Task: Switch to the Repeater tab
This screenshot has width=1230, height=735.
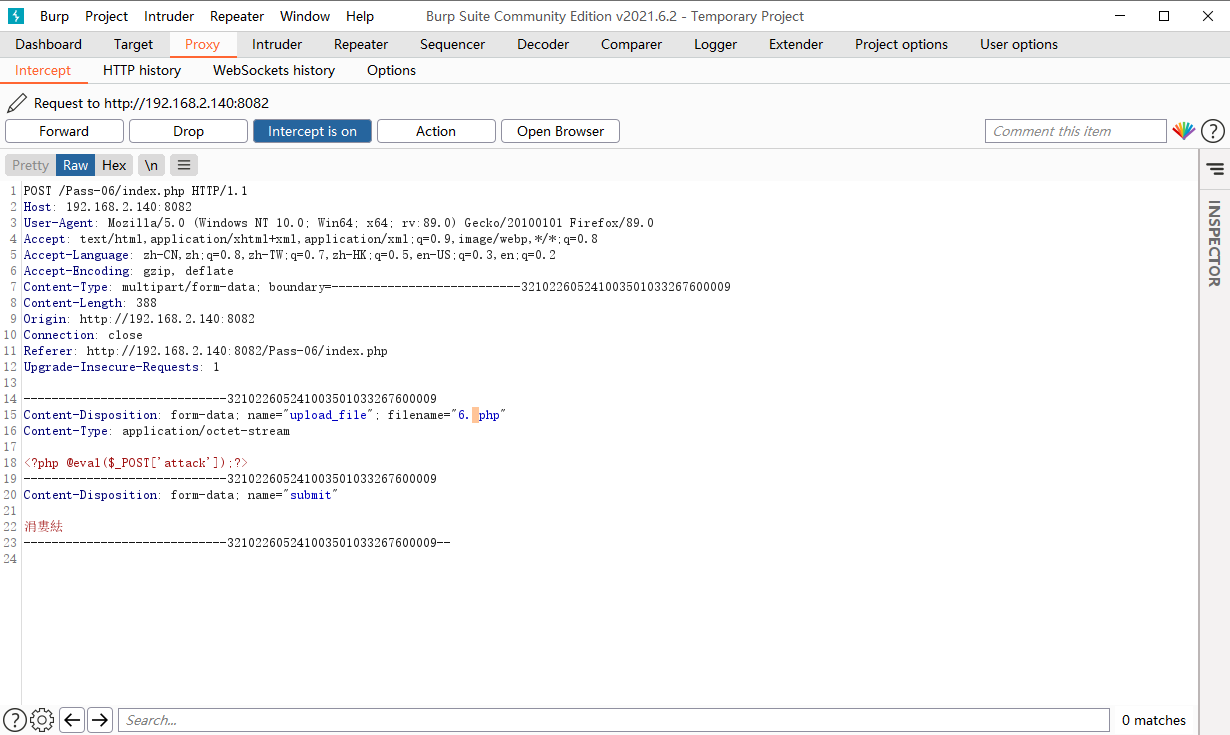Action: tap(361, 44)
